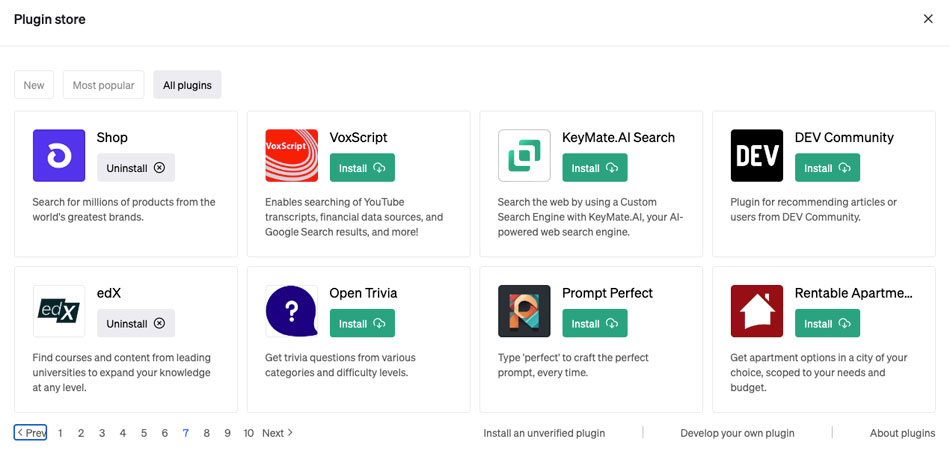Click the DEV Community logo
Image resolution: width=950 pixels, height=451 pixels.
[x=757, y=156]
